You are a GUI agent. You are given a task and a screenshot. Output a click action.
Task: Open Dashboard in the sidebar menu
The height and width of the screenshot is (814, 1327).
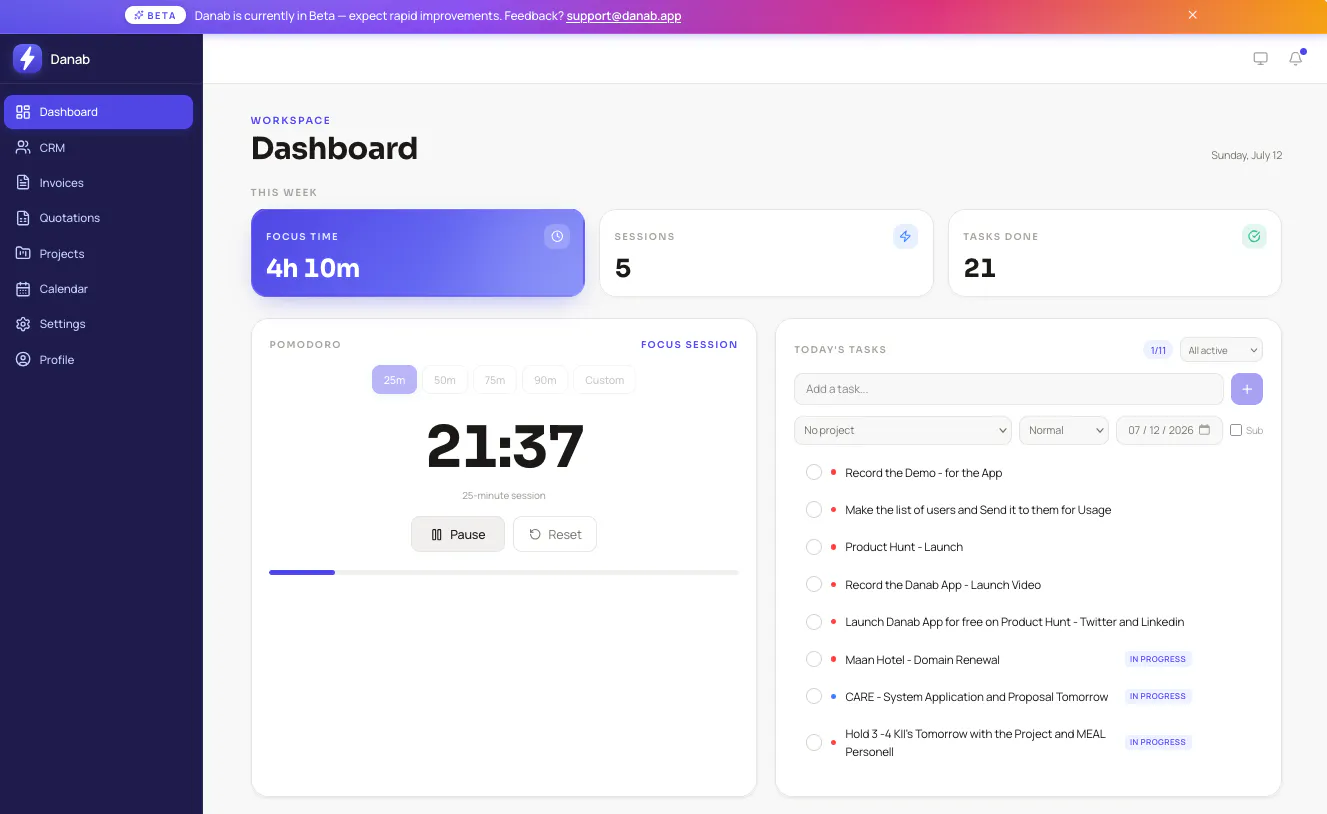tap(98, 112)
